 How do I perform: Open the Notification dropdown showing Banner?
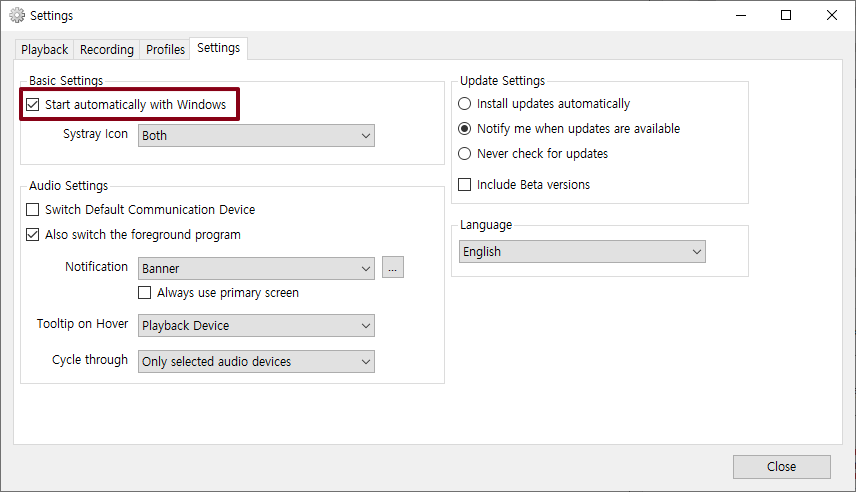[x=256, y=269]
